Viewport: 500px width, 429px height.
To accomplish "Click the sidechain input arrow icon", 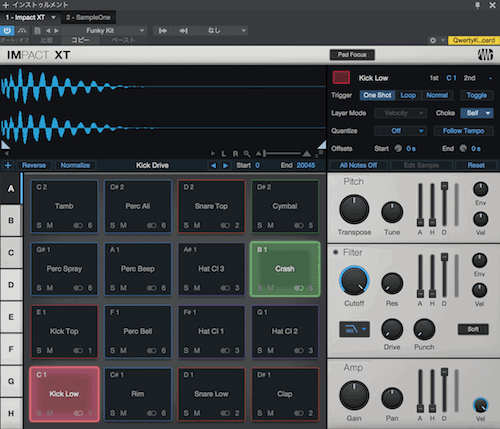I will 163,31.
